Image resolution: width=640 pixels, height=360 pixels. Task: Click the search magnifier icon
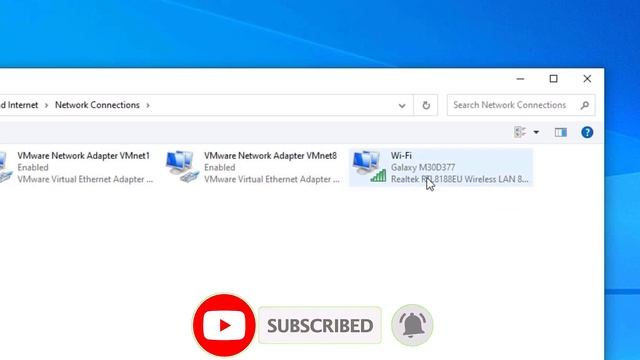click(x=584, y=105)
